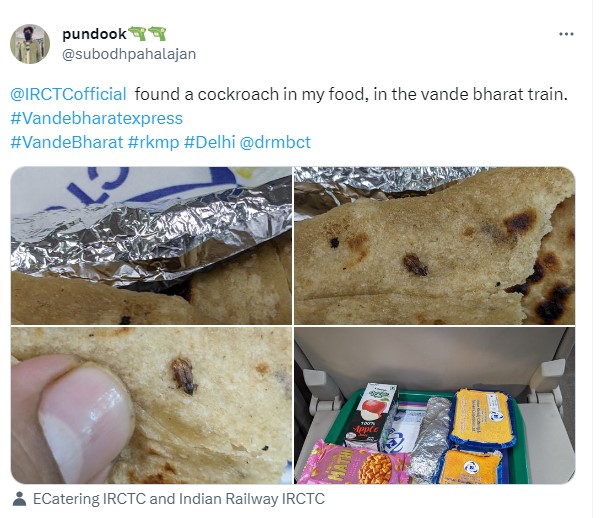The height and width of the screenshot is (518, 614).
Task: Click the pundook display name
Action: click(x=94, y=34)
